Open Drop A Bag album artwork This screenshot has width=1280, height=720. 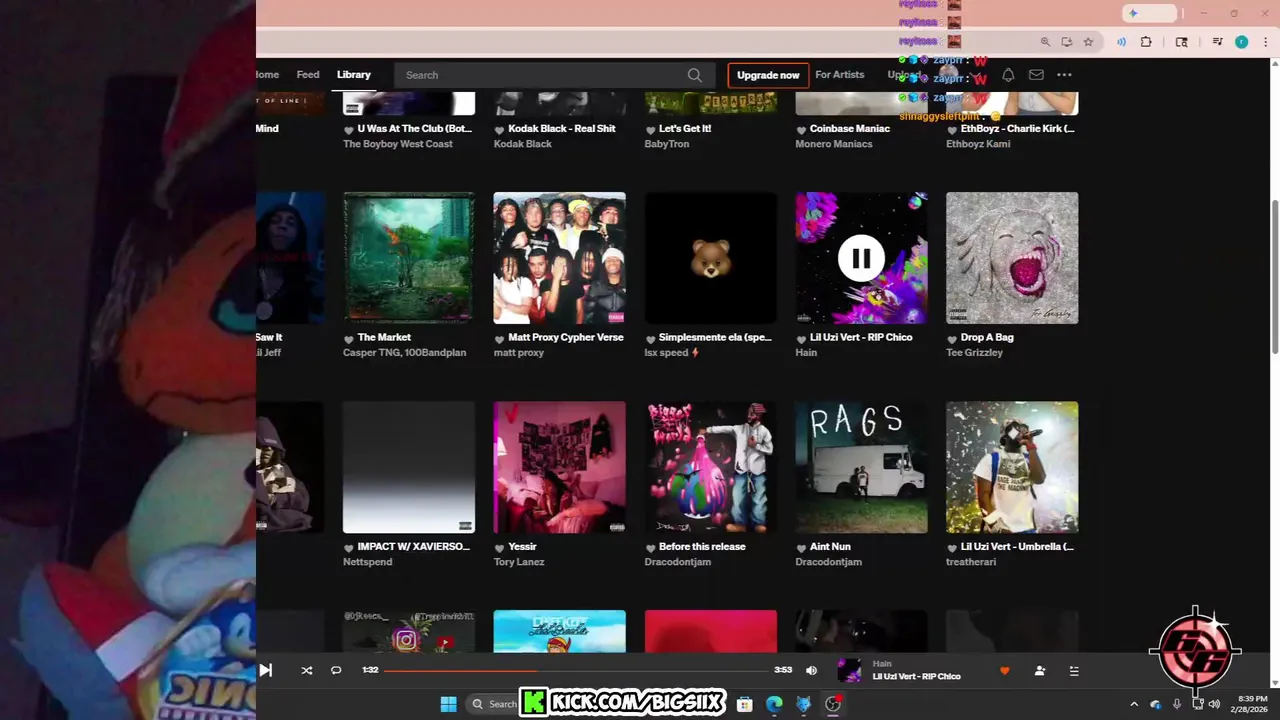coord(1012,258)
